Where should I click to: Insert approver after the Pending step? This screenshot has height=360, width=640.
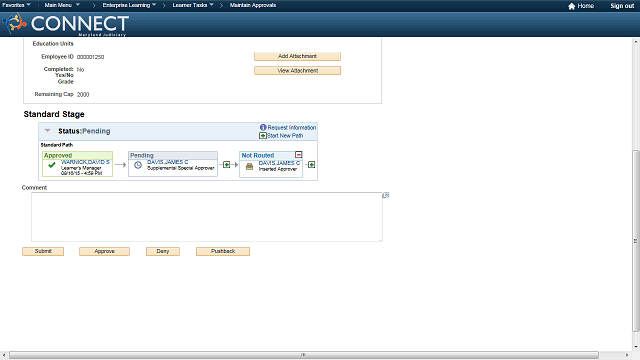tap(227, 164)
